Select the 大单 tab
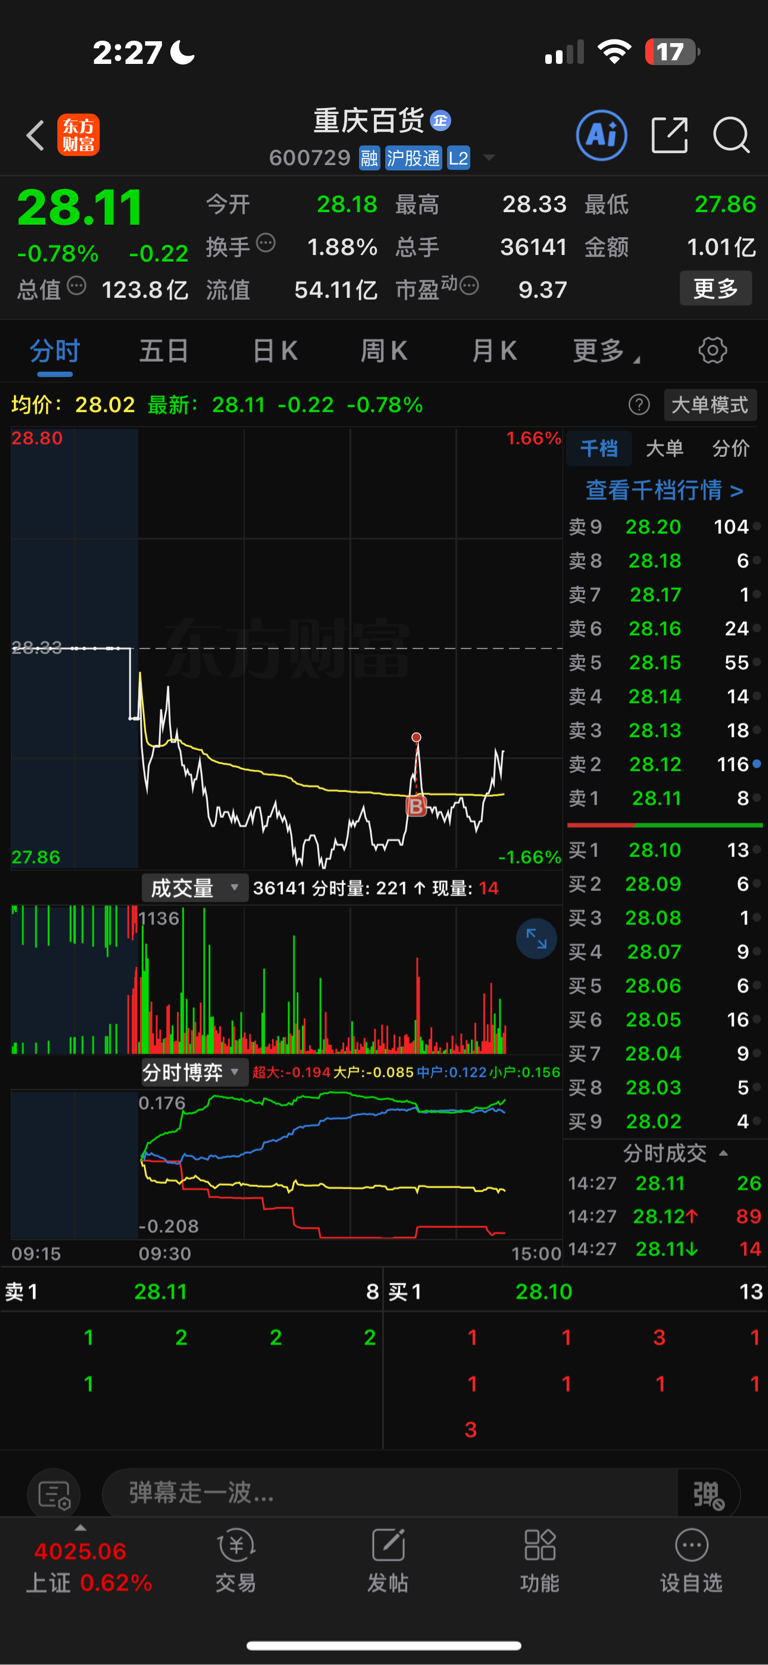The width and height of the screenshot is (768, 1665). [x=664, y=449]
